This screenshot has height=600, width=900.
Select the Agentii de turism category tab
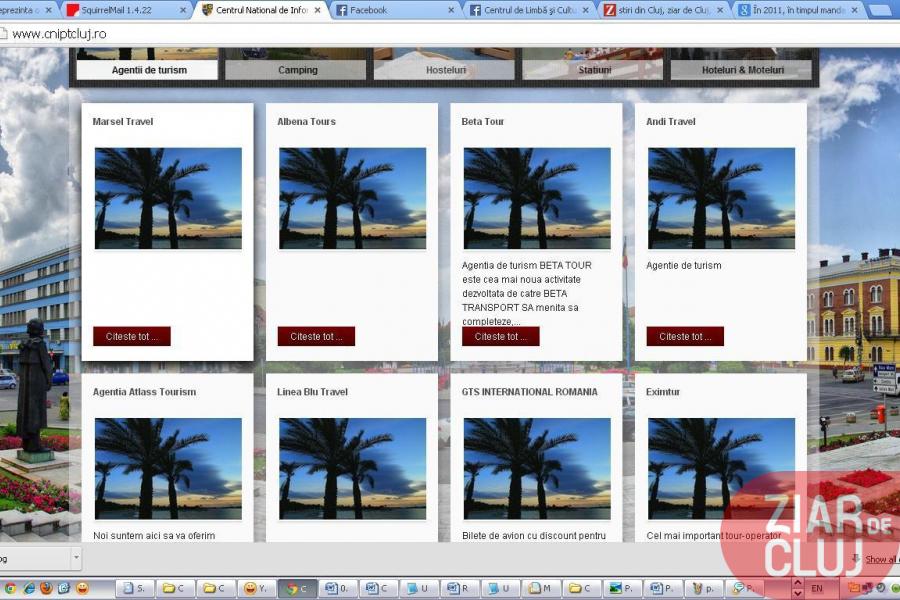149,70
